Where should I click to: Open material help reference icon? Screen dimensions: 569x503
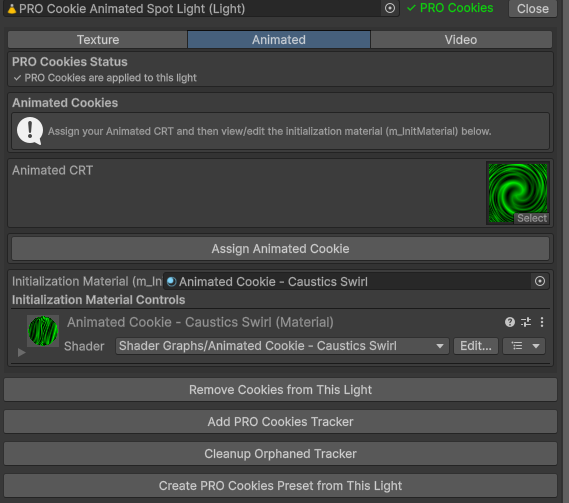point(509,322)
